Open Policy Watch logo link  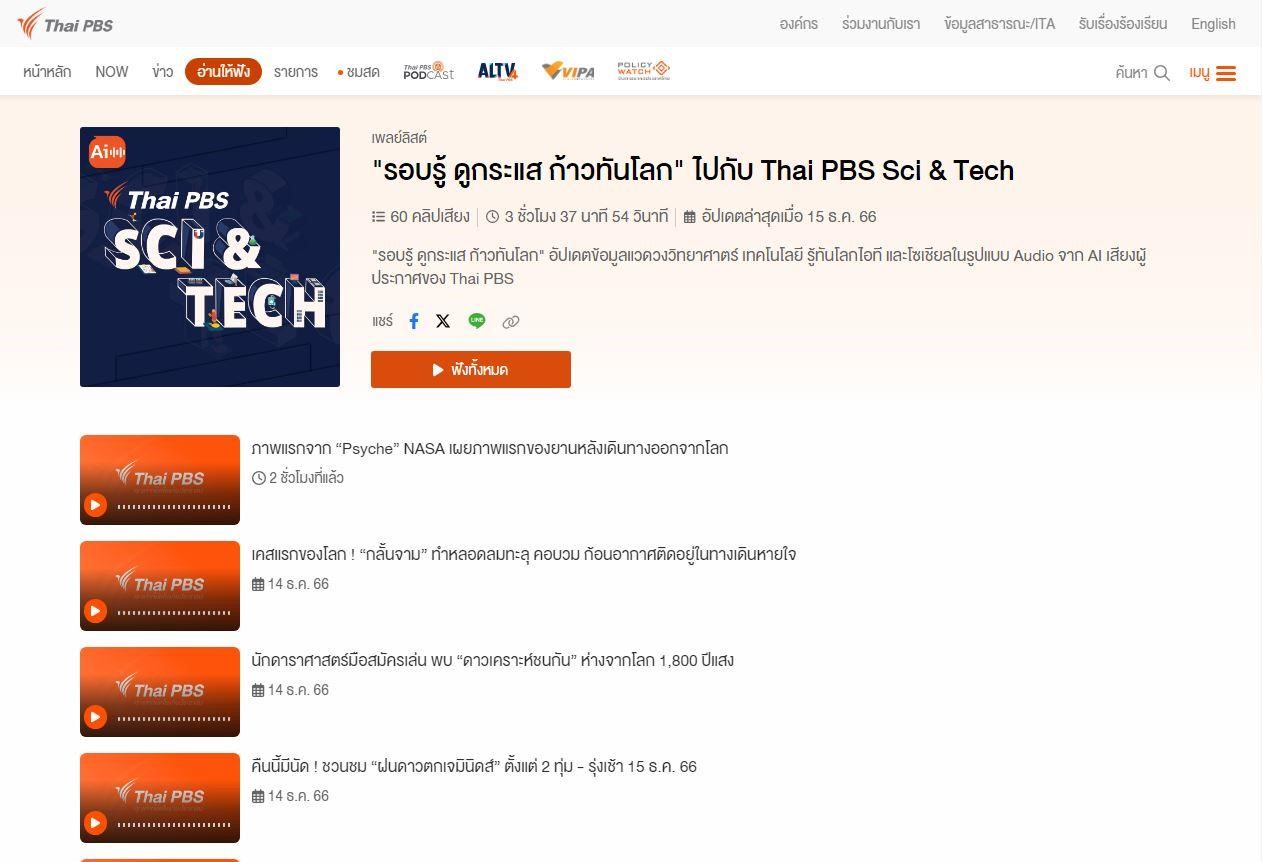tap(643, 71)
